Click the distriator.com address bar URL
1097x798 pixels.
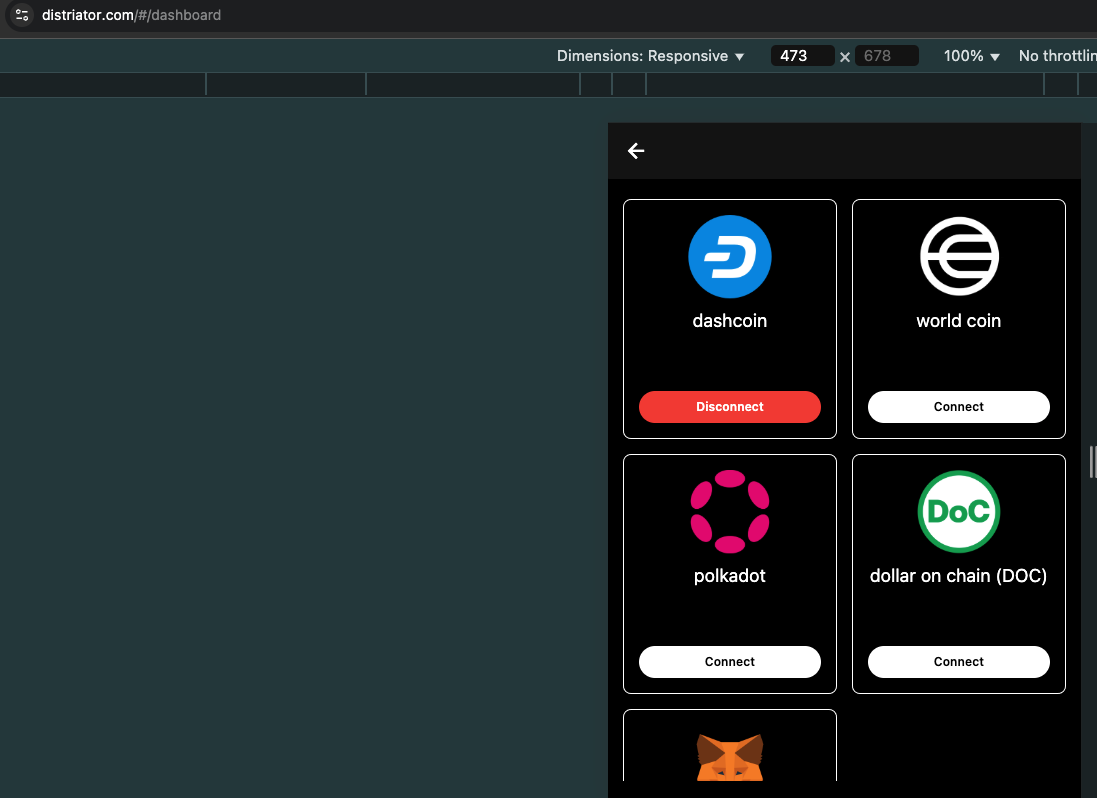click(132, 15)
